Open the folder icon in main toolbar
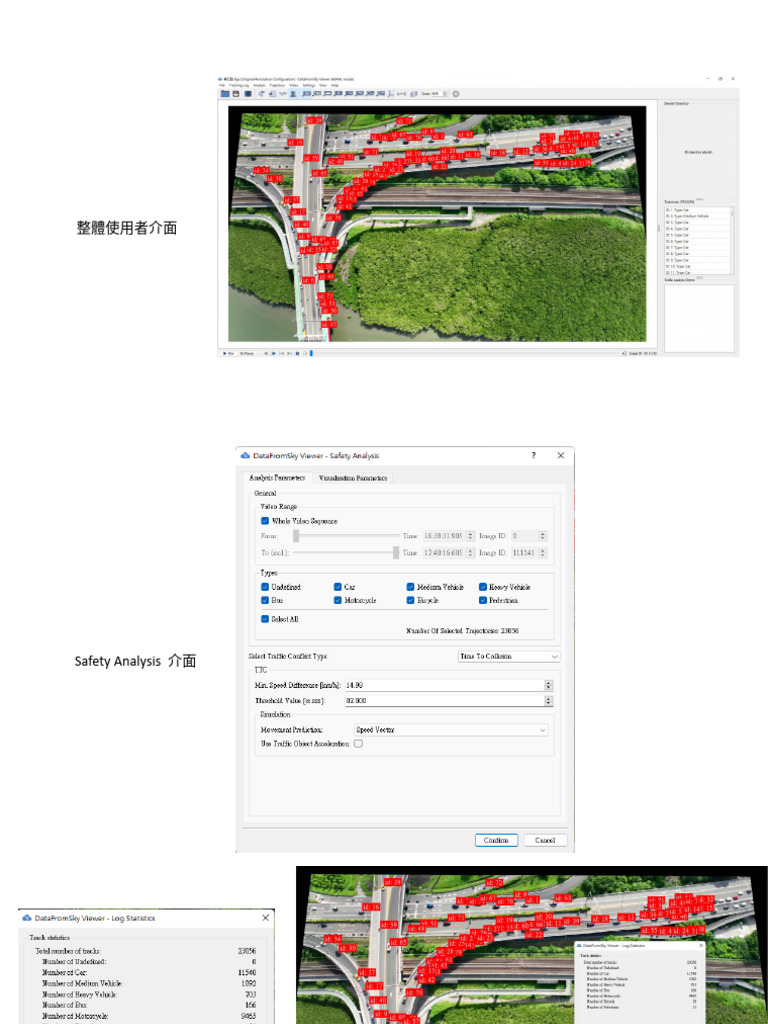Viewport: 768px width, 1024px height. 225,93
